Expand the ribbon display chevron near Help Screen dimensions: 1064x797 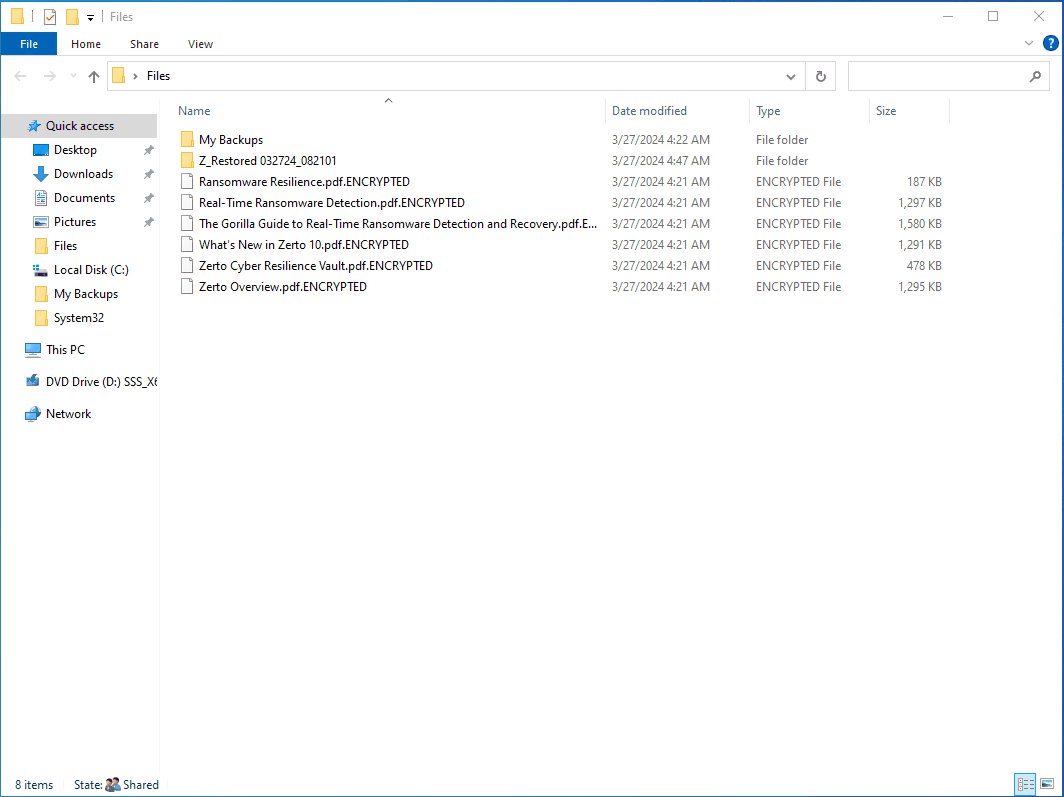tap(1029, 43)
